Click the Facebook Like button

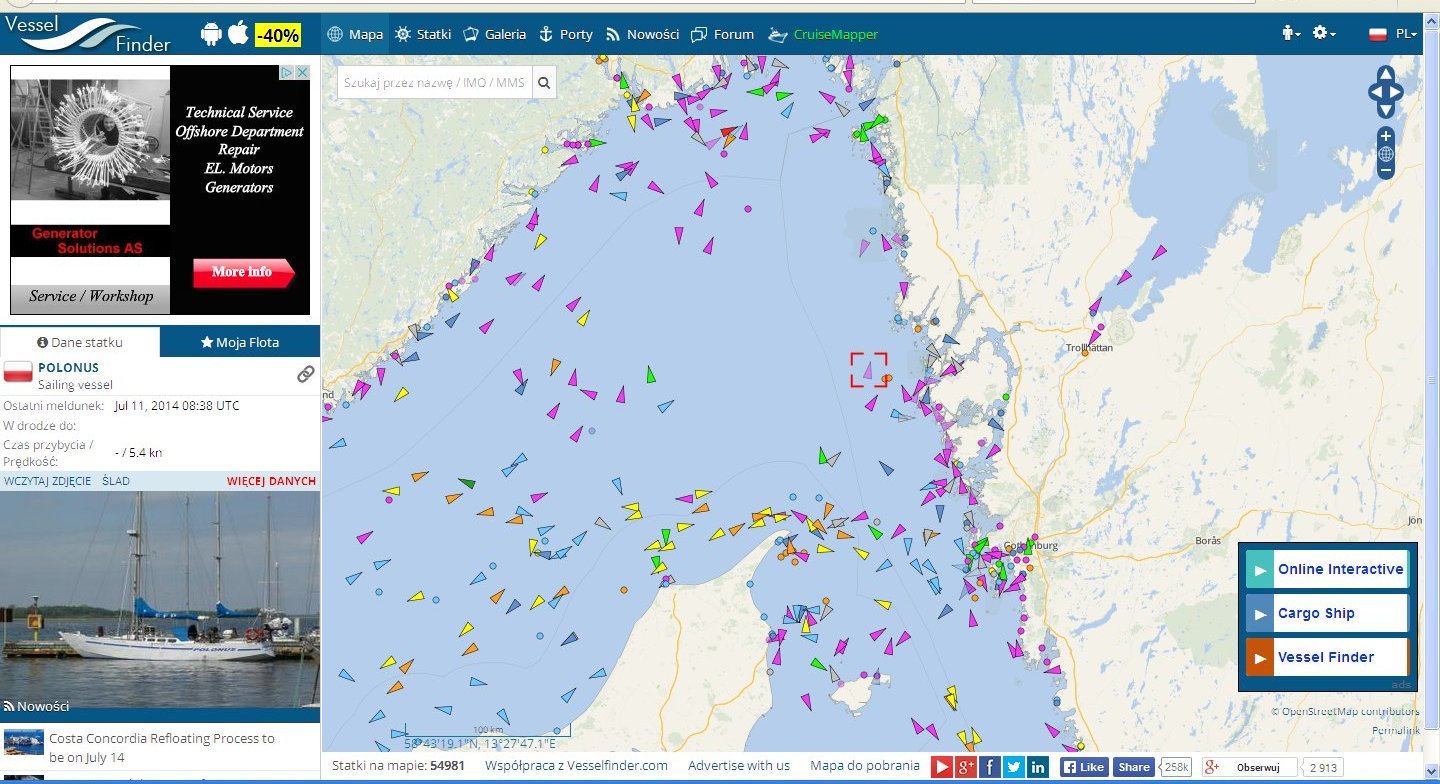click(x=1084, y=767)
